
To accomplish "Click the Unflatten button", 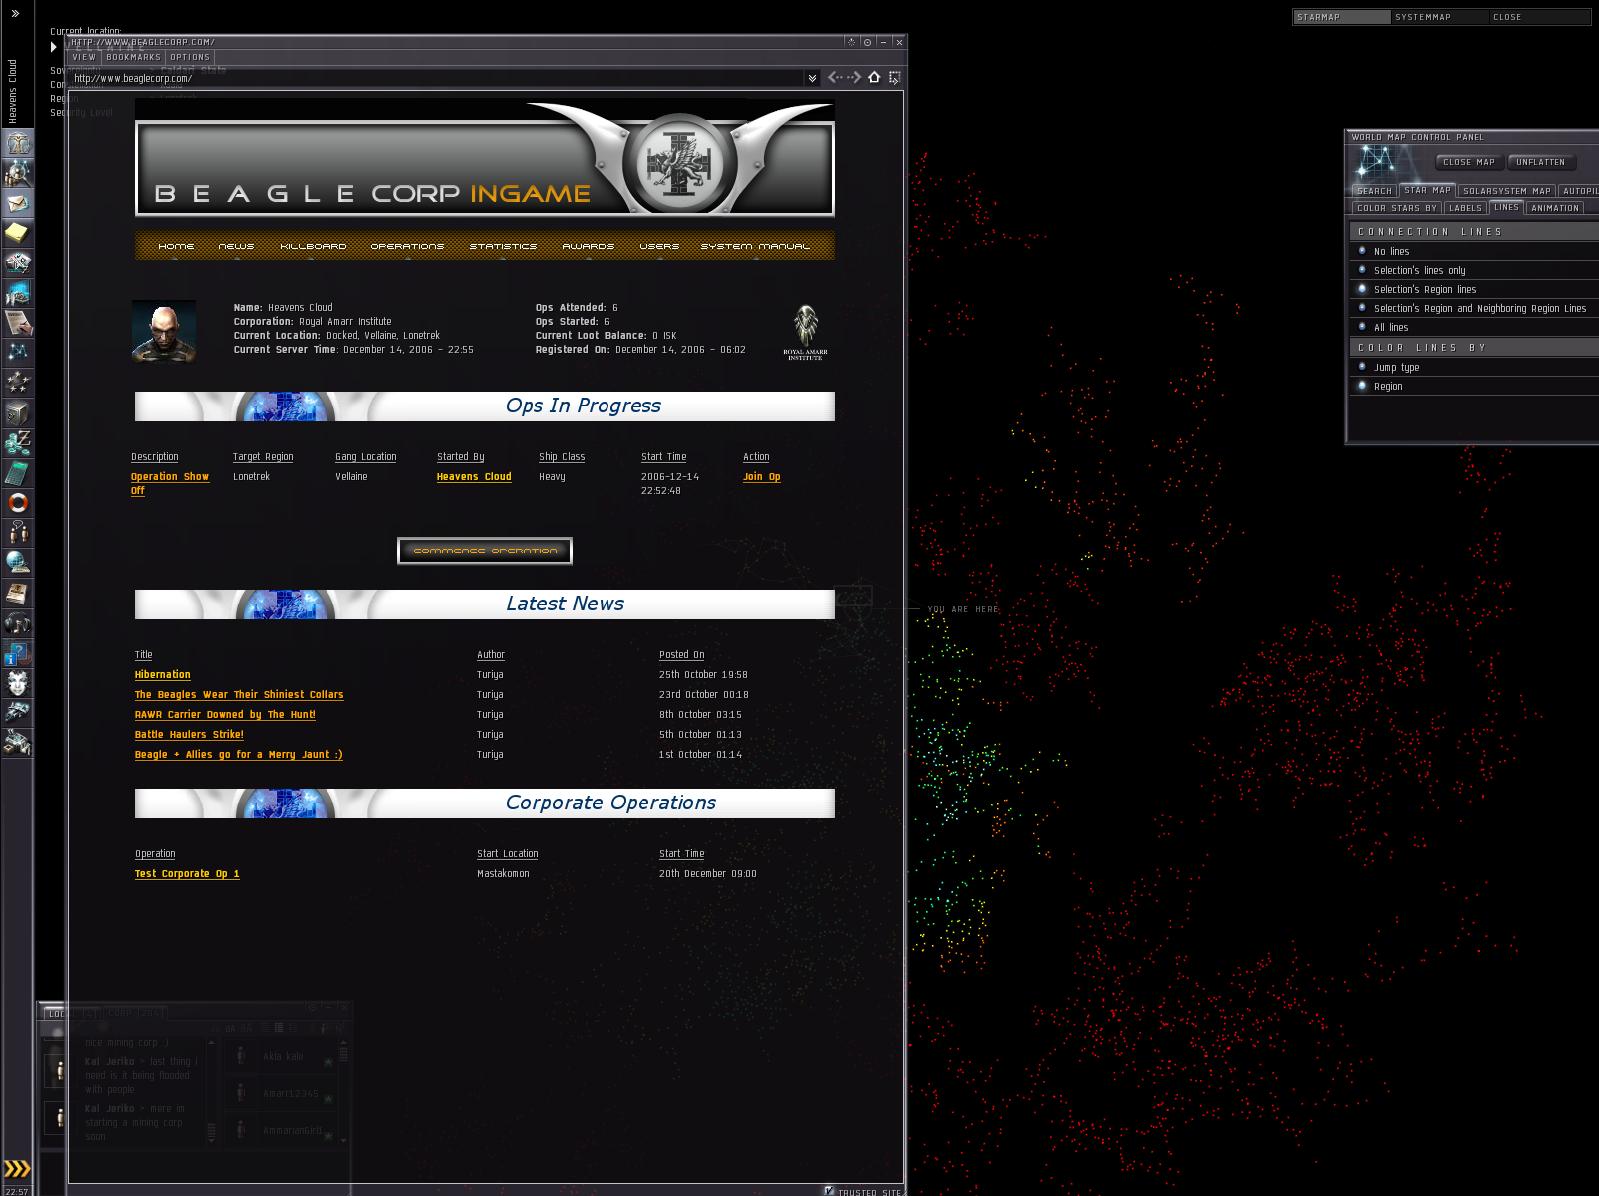I will coord(1541,162).
